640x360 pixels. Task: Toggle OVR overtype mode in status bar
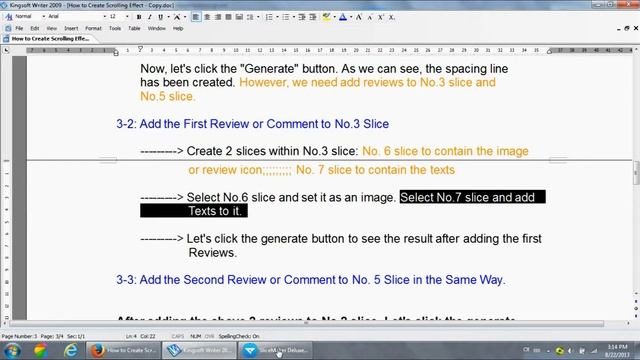tap(209, 336)
